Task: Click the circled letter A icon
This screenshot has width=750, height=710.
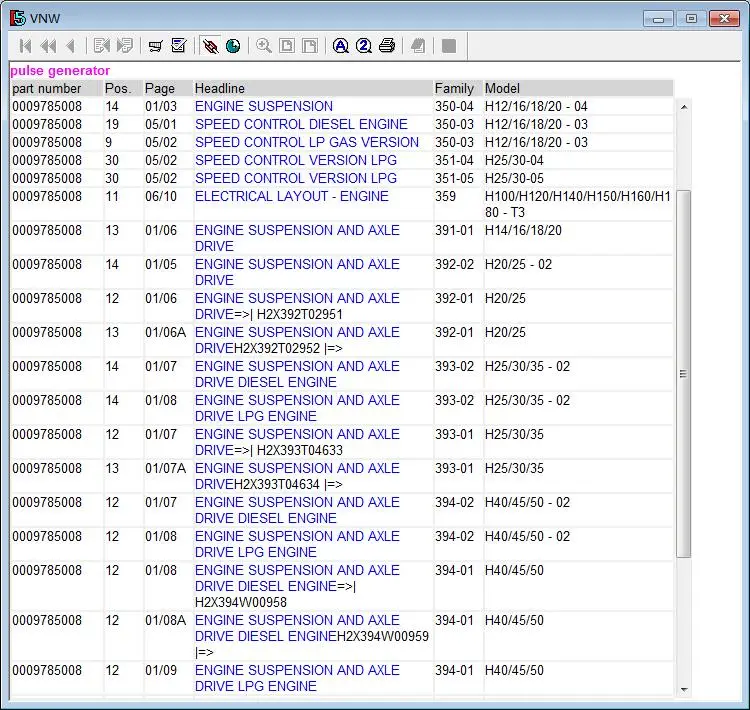Action: tap(340, 46)
